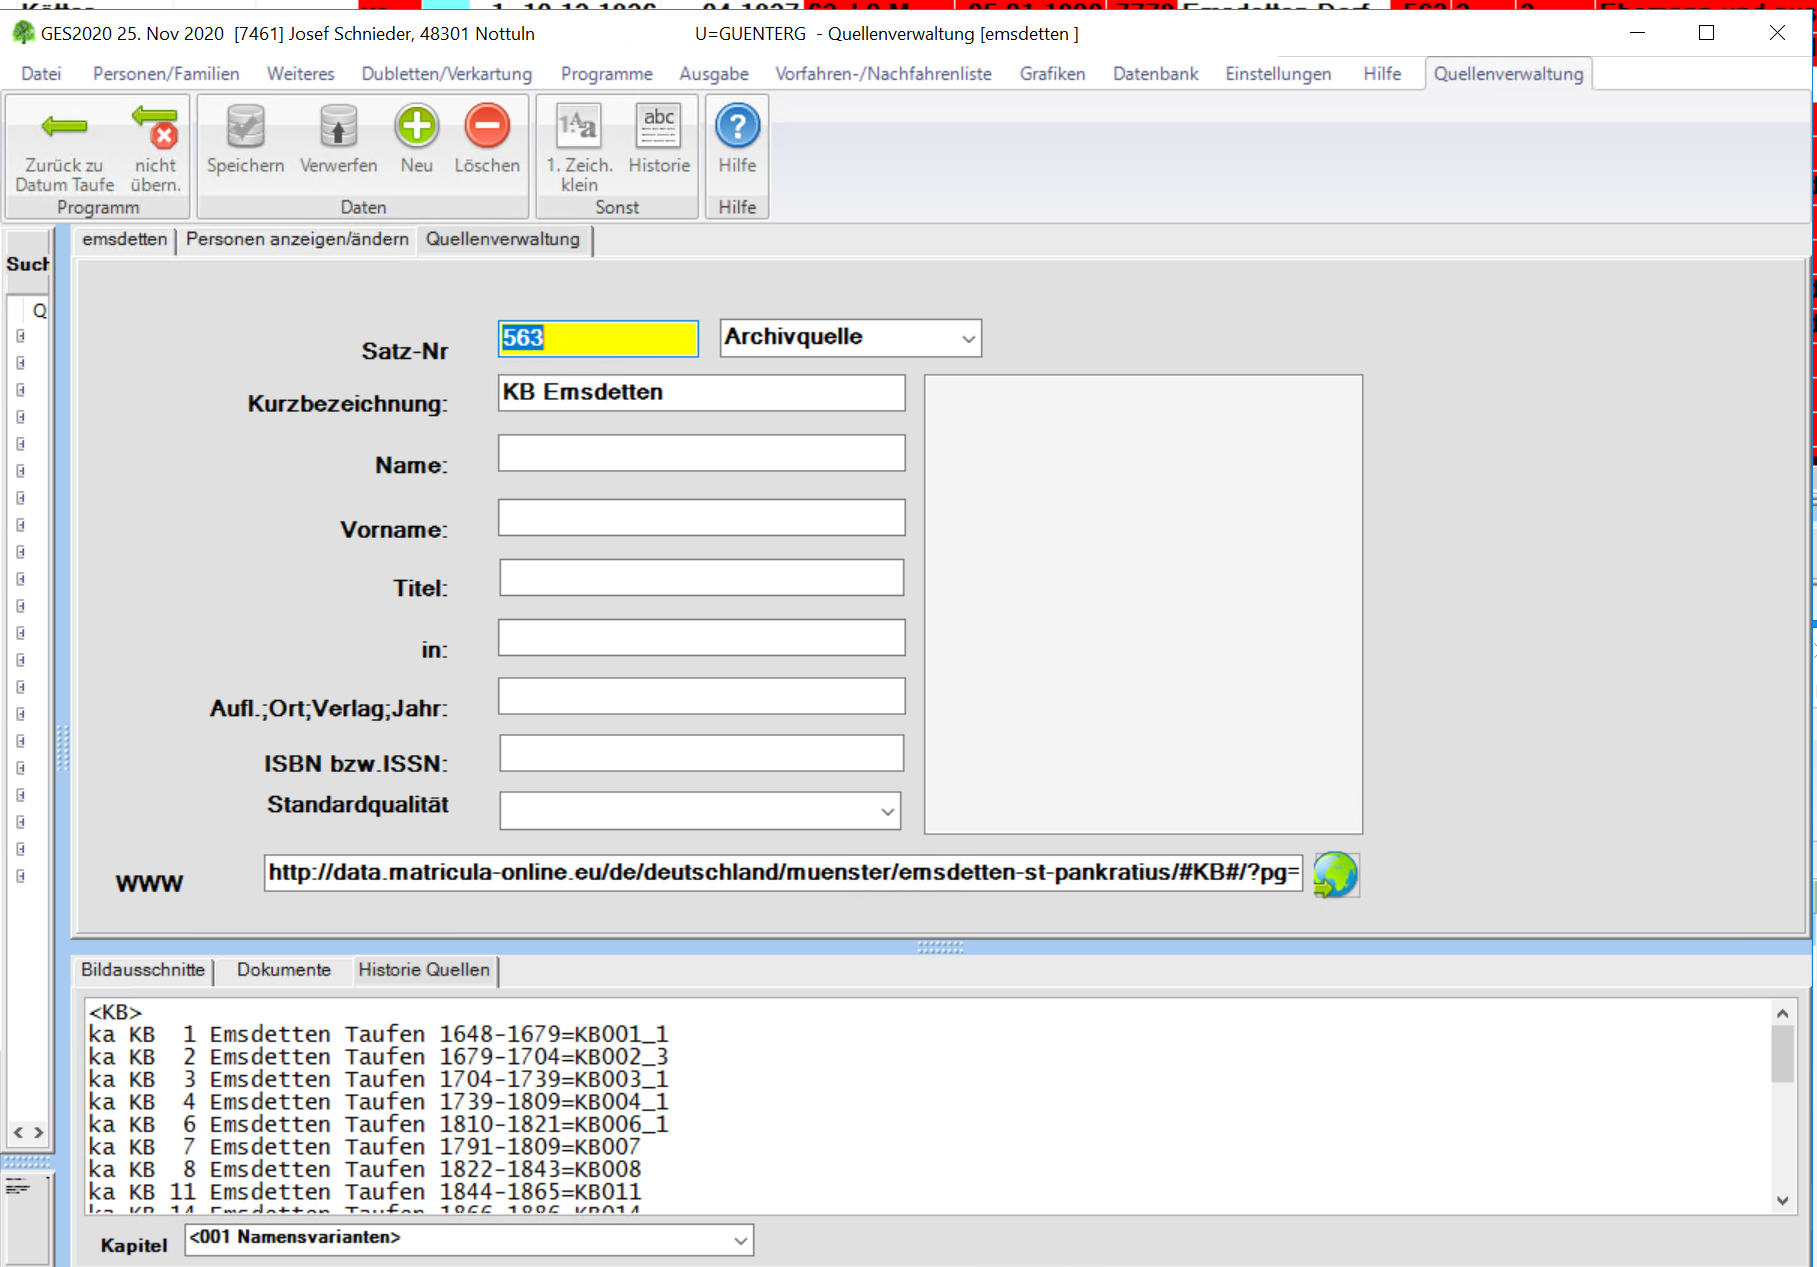1817x1267 pixels.
Task: Click line 'Taufen 1739-1809=KB004_1'
Action: 378,1102
